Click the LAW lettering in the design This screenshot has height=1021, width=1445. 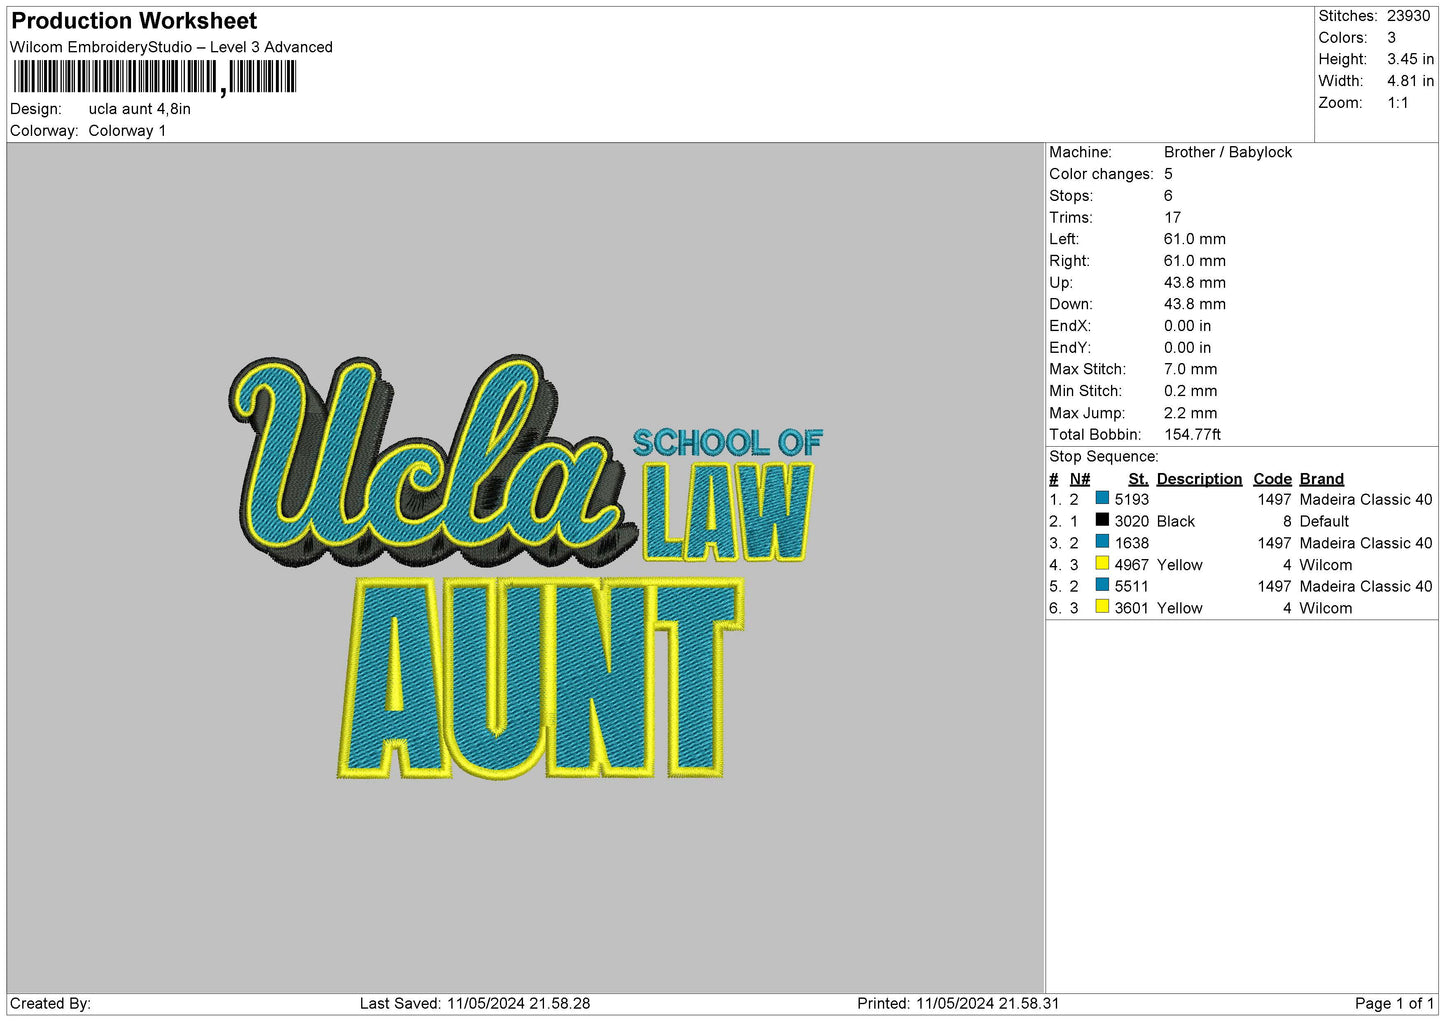pos(728,512)
